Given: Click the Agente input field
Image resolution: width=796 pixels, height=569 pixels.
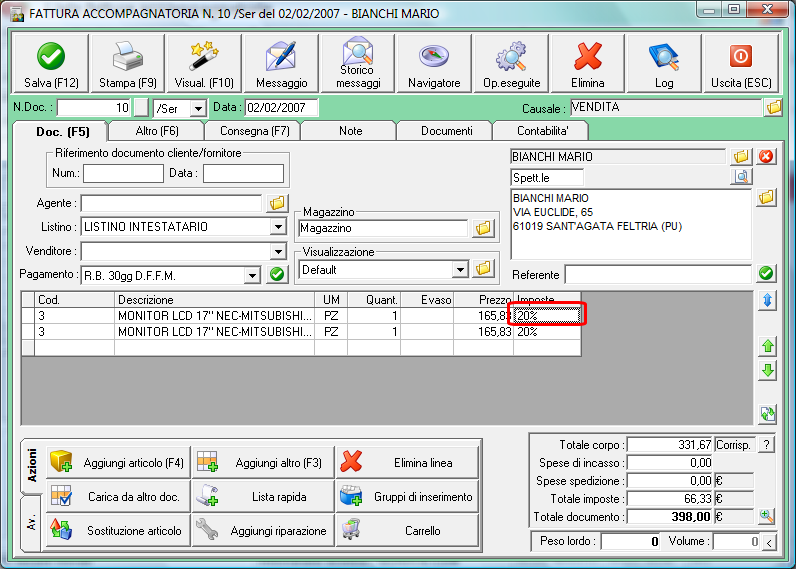Looking at the screenshot, I should click(172, 203).
